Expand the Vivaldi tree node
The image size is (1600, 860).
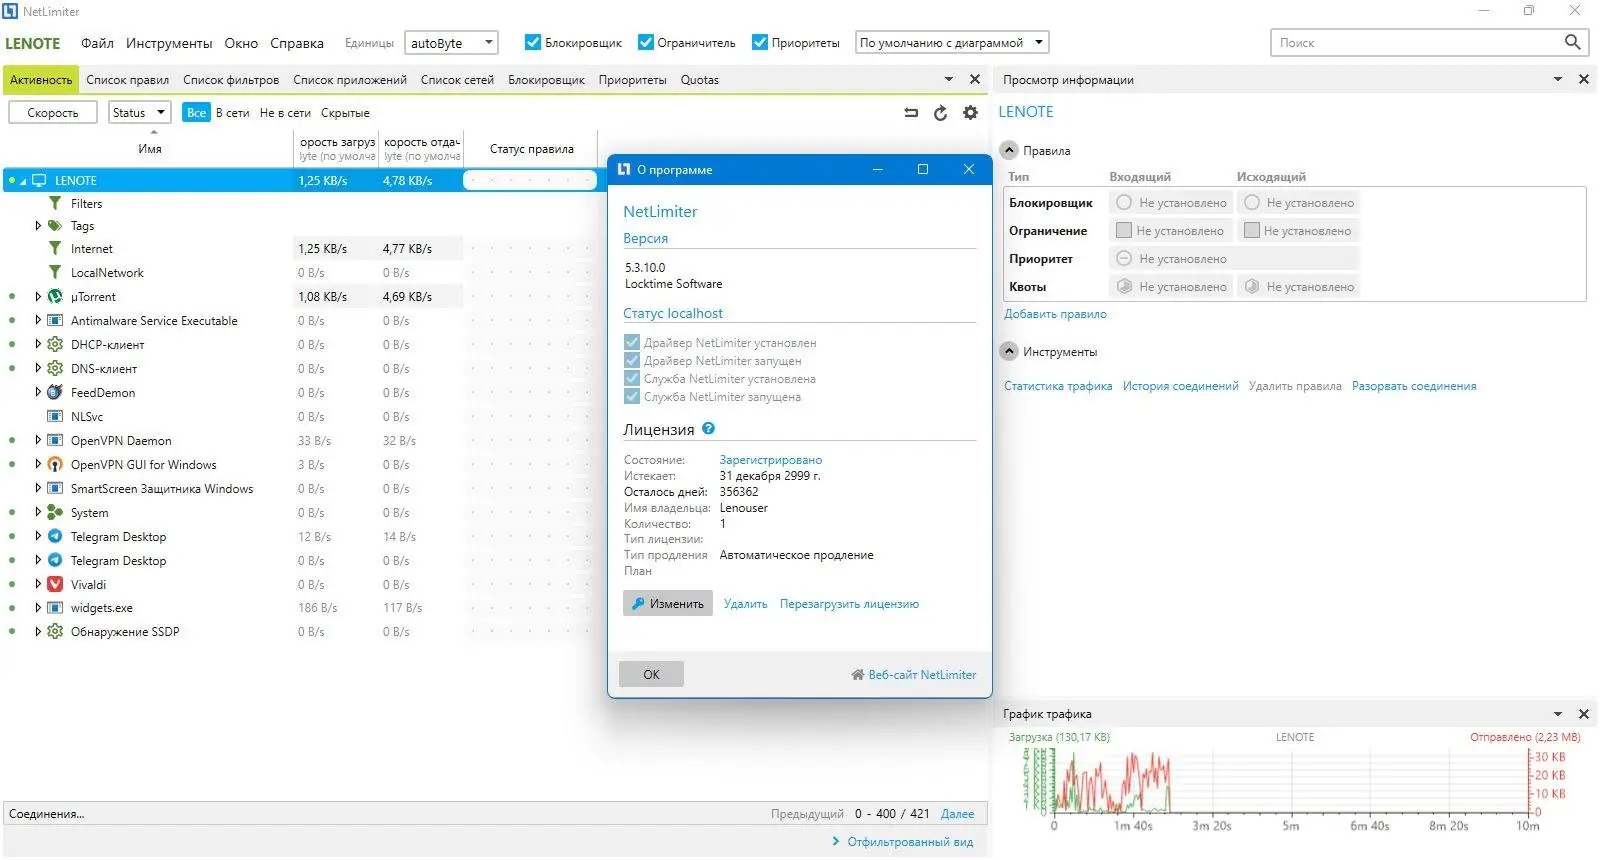38,585
